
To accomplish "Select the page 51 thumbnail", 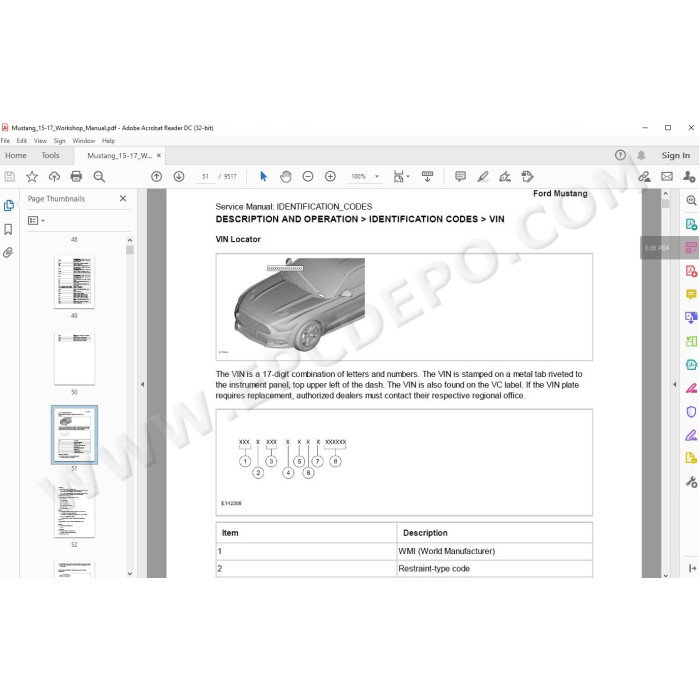I will coord(74,435).
